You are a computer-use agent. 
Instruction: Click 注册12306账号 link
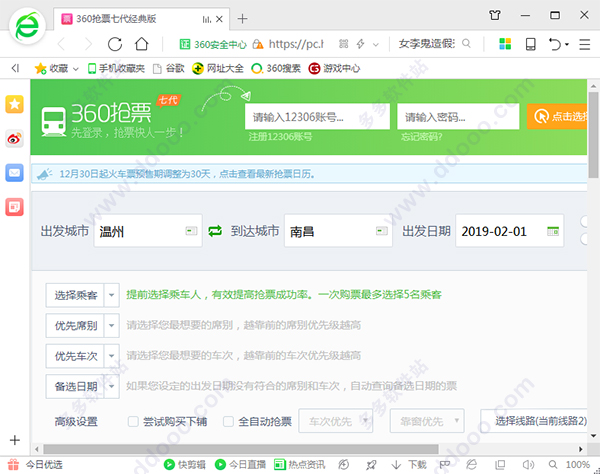click(280, 137)
